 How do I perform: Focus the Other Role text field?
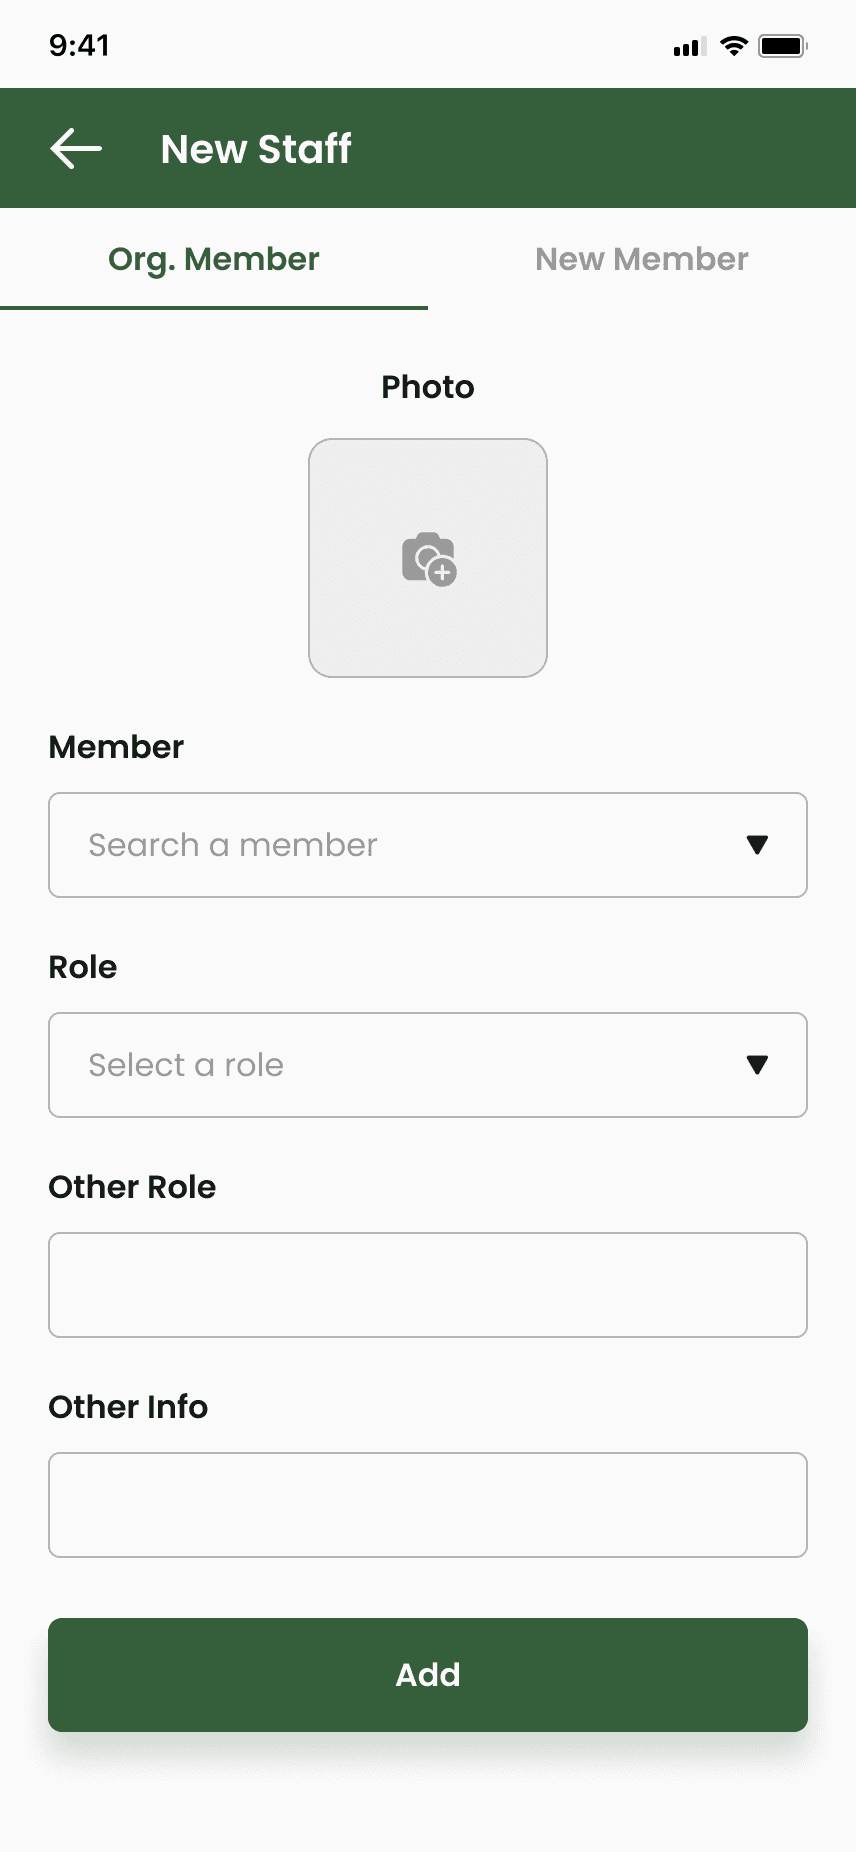(x=428, y=1285)
